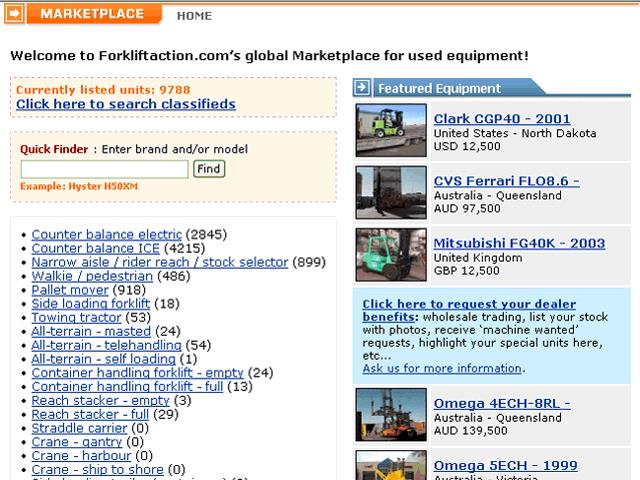
Task: Open the MARKETPLACE tab
Action: click(x=92, y=14)
